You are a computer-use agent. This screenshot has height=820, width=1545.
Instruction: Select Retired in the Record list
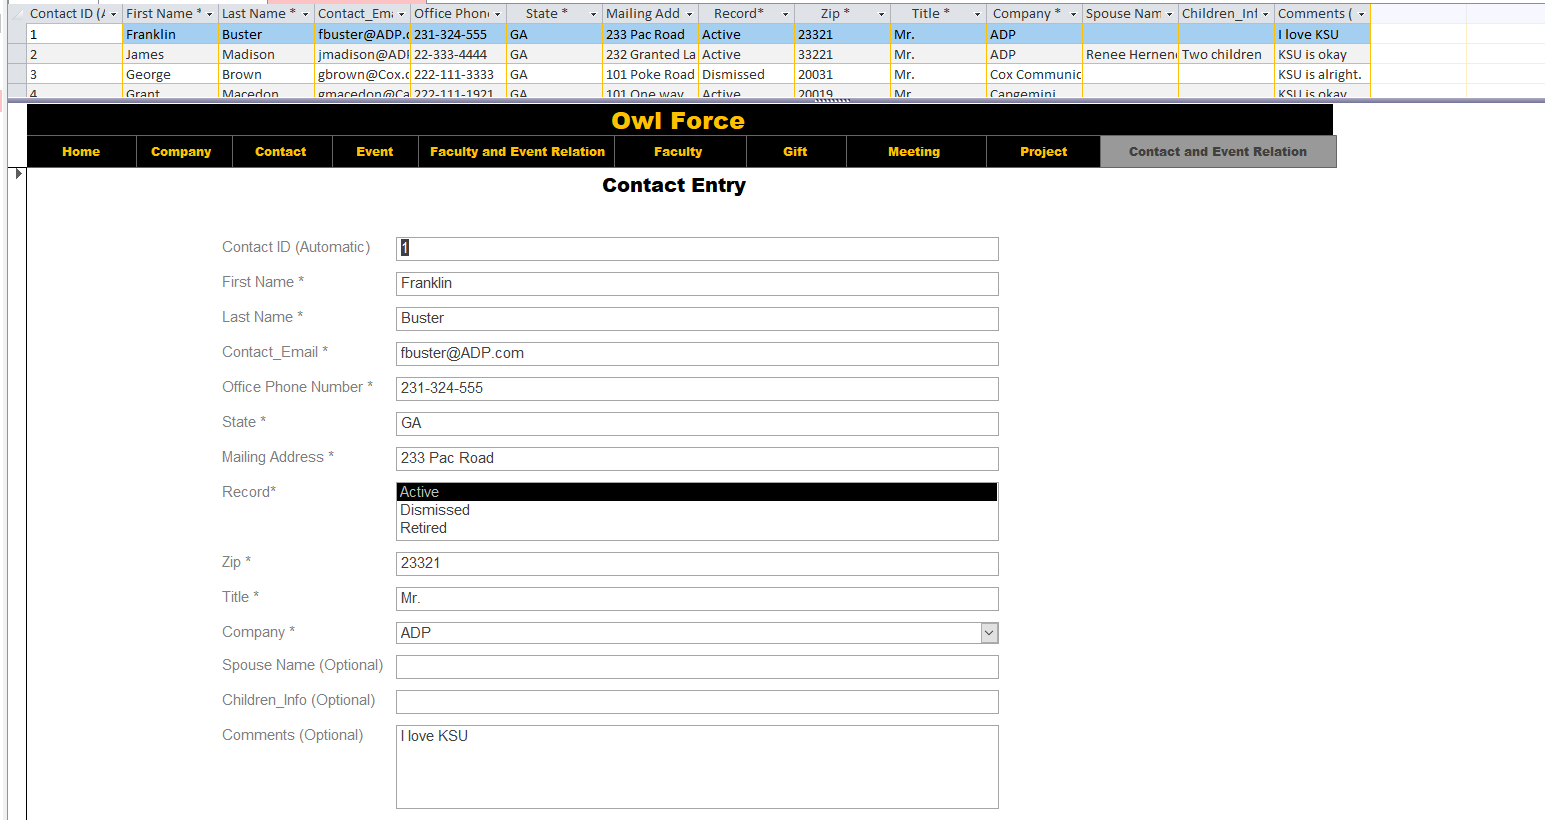pyautogui.click(x=697, y=528)
